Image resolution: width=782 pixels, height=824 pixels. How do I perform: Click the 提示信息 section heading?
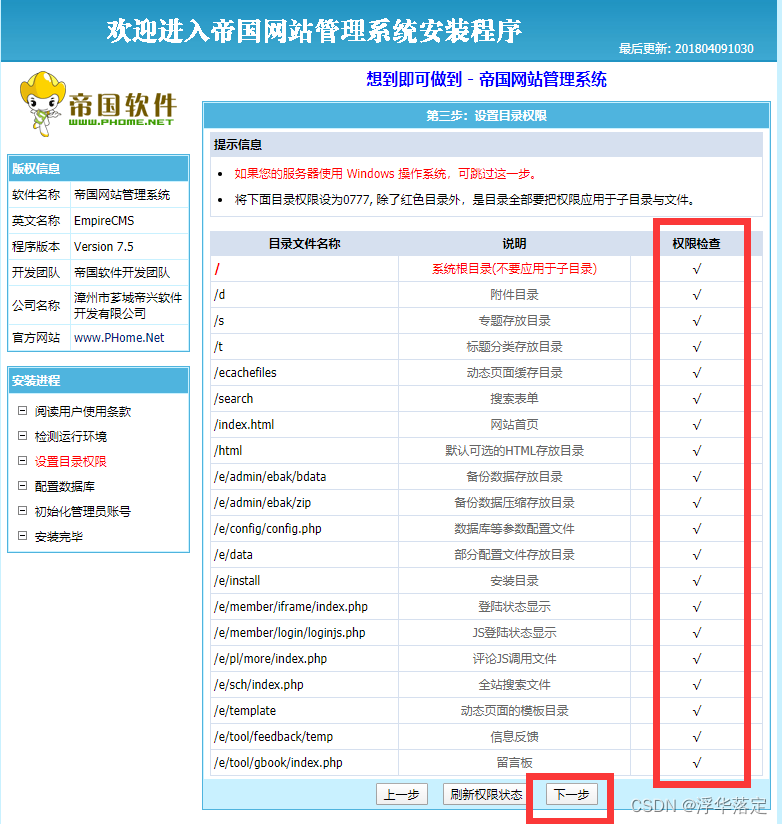click(x=238, y=145)
